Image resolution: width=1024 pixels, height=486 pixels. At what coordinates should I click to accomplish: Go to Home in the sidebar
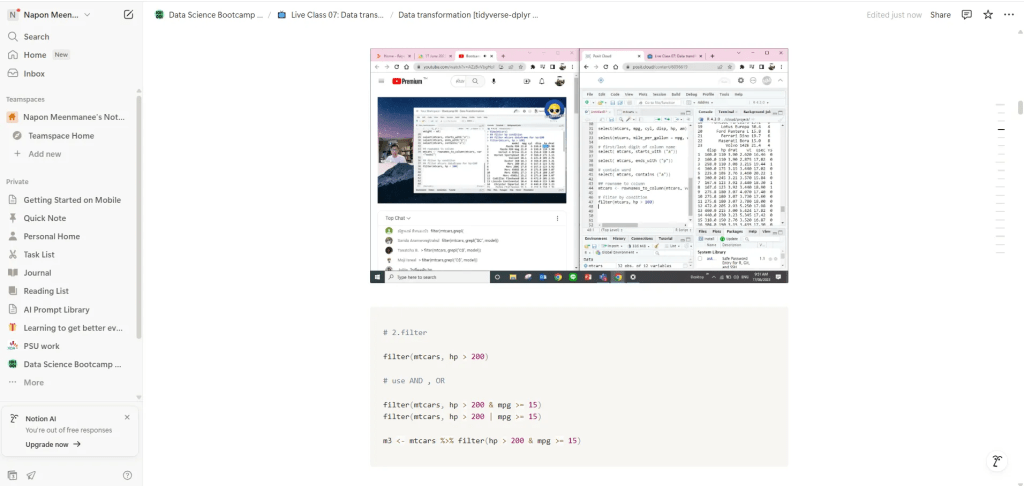click(x=35, y=55)
